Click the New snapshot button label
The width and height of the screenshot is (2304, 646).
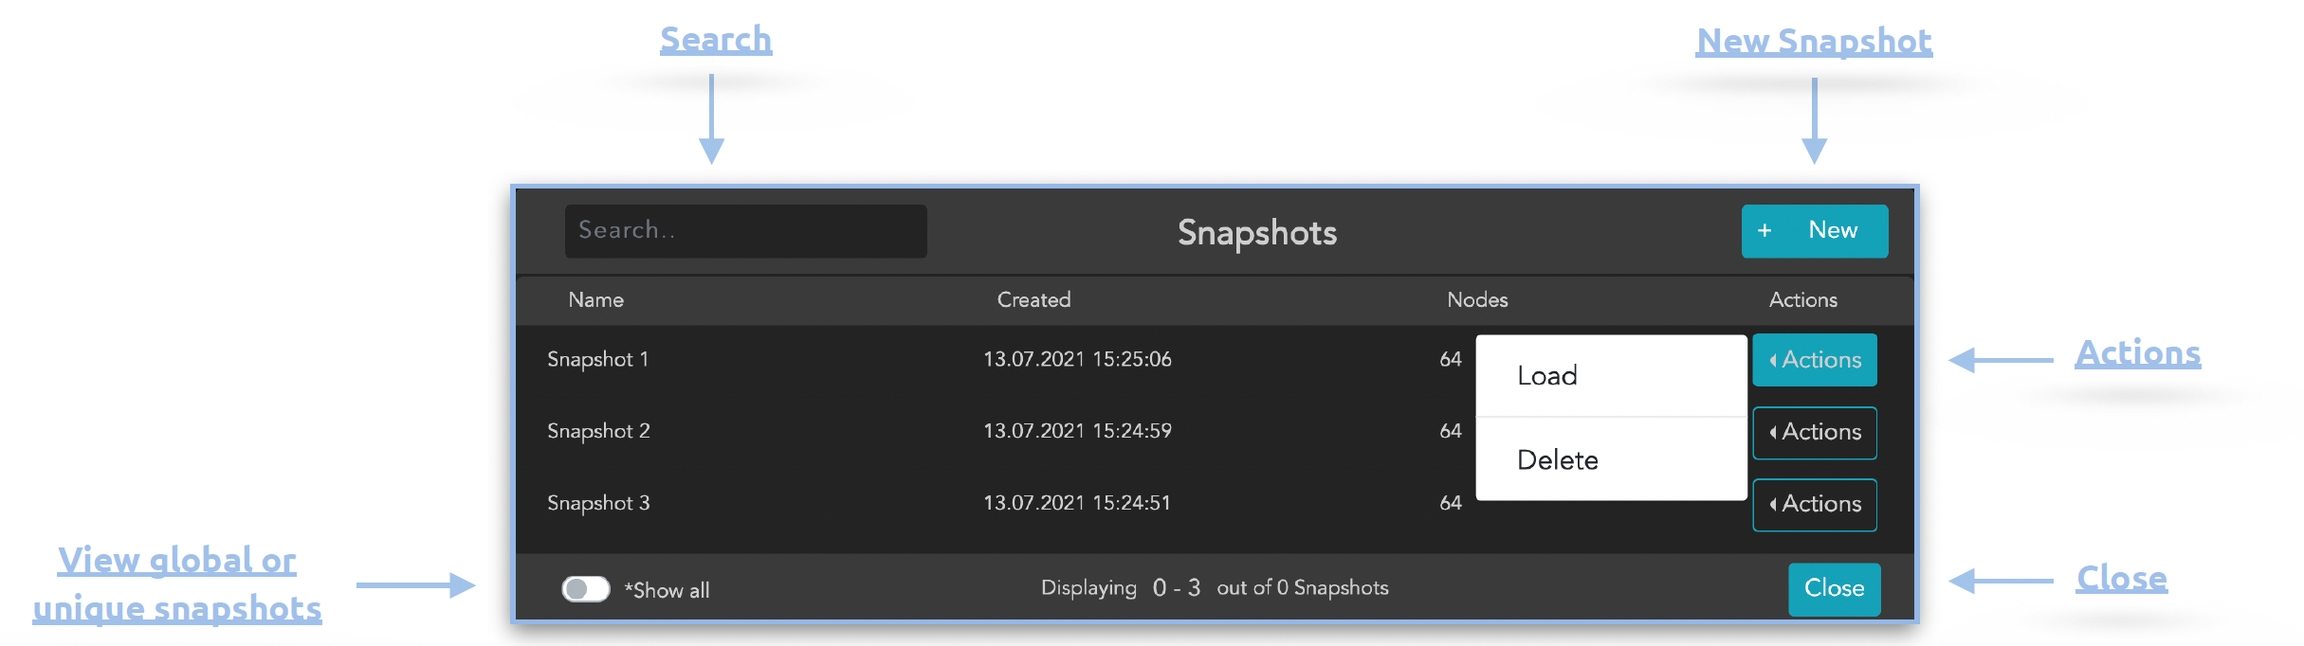point(1832,231)
